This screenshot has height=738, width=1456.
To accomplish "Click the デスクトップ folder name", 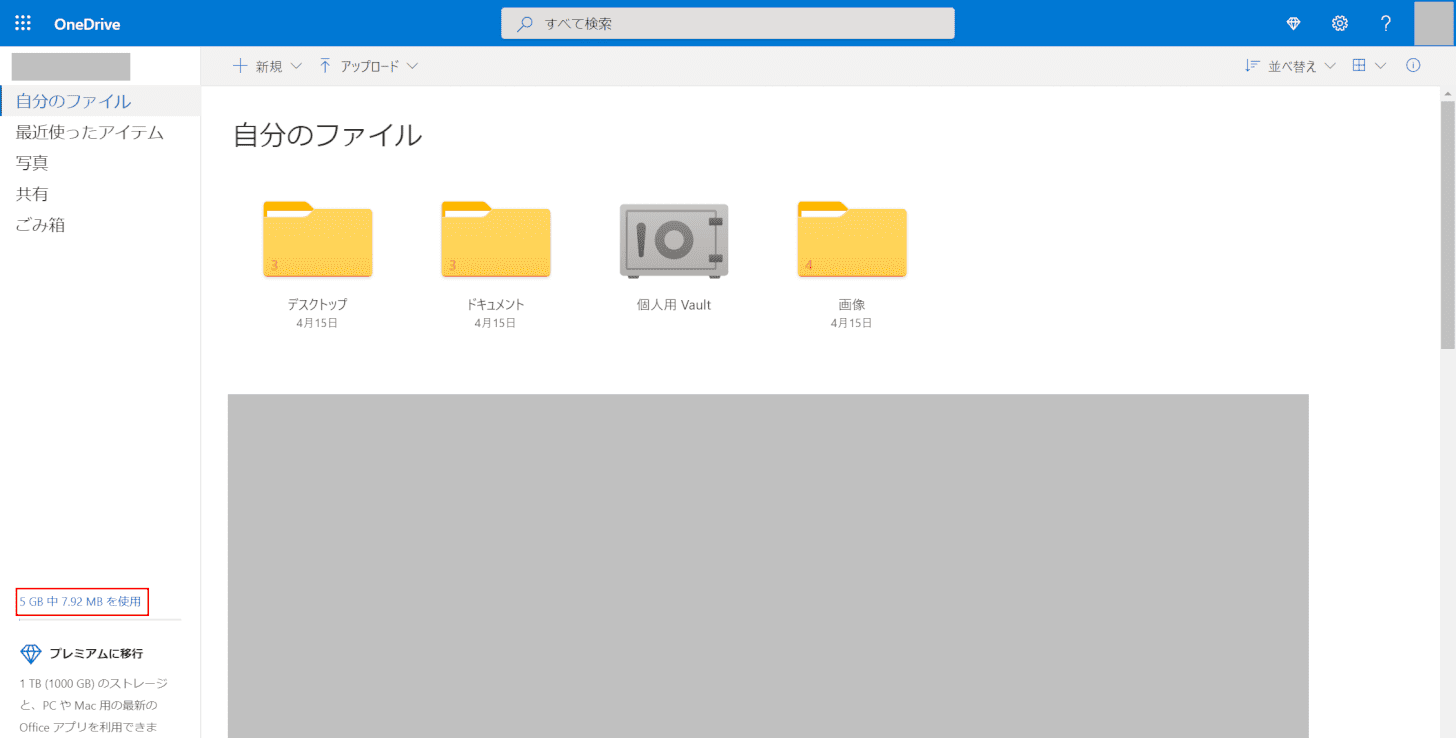I will [x=317, y=305].
